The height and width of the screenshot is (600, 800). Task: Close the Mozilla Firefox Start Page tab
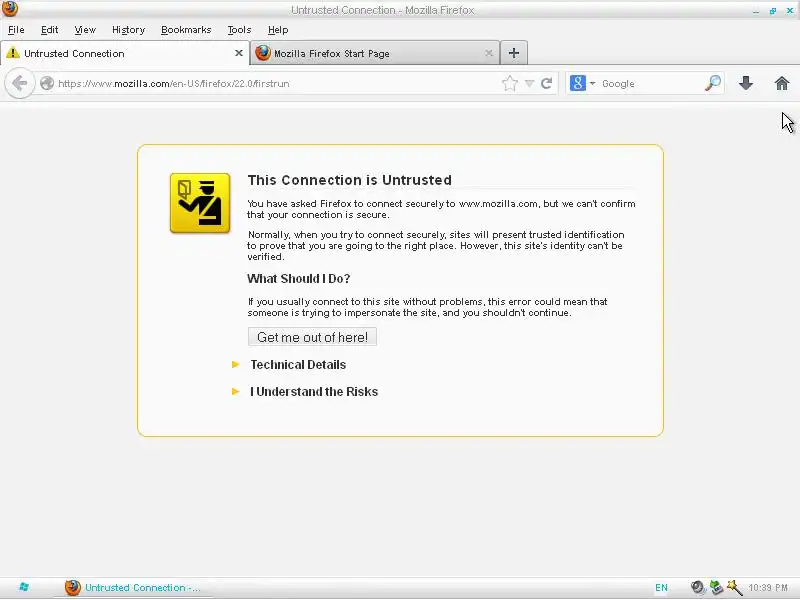point(489,53)
